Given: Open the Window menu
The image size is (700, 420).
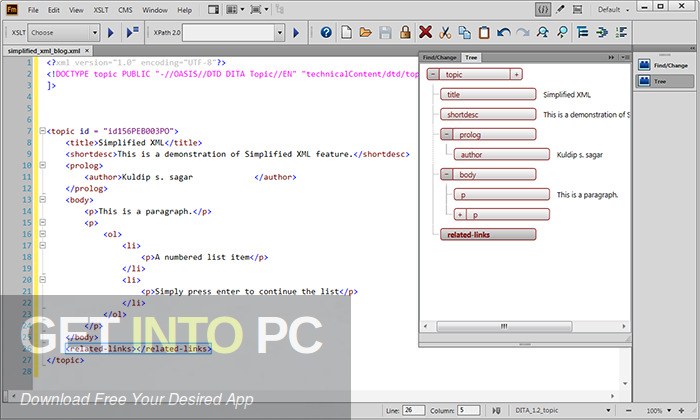Looking at the screenshot, I should (155, 10).
